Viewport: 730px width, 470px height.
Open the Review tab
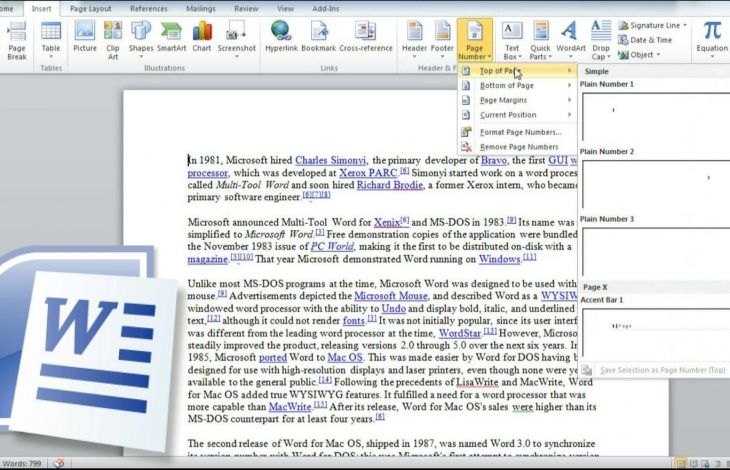246,8
